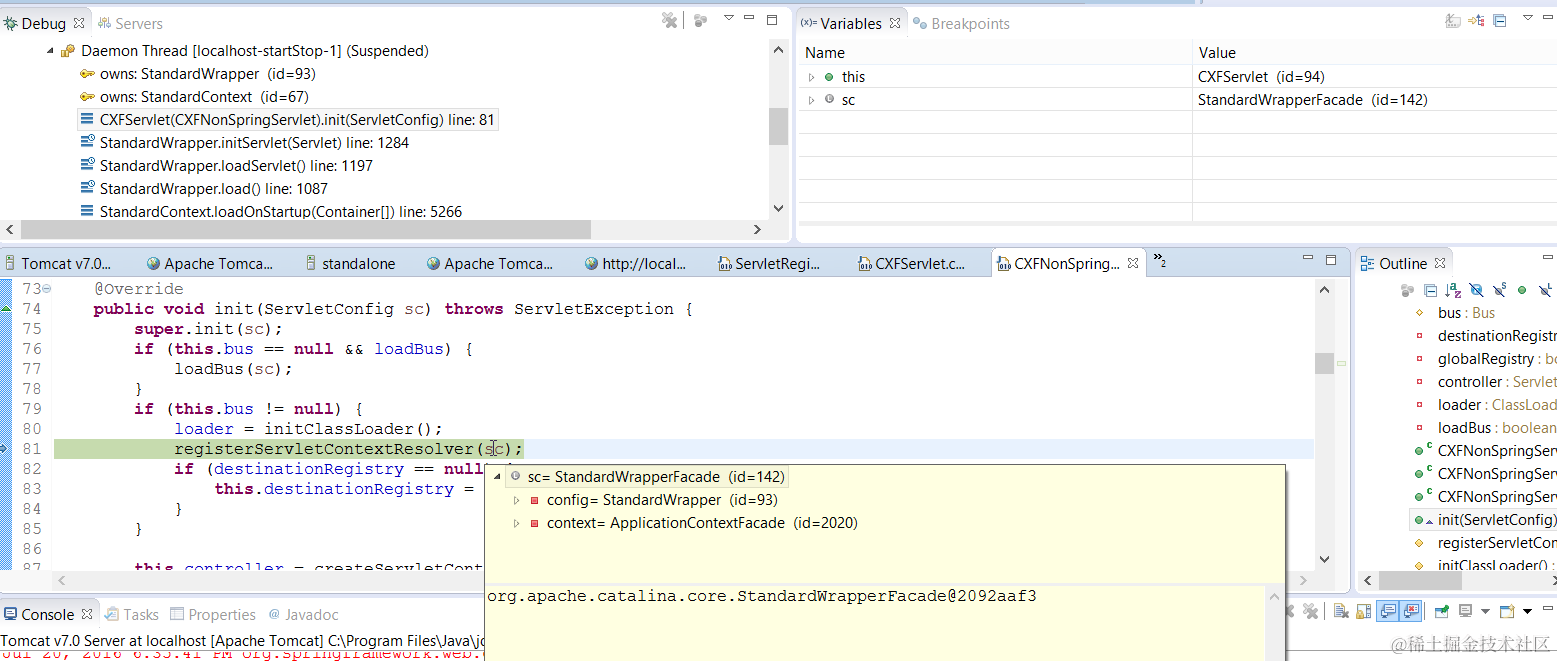Switch to the Properties tab

click(213, 614)
